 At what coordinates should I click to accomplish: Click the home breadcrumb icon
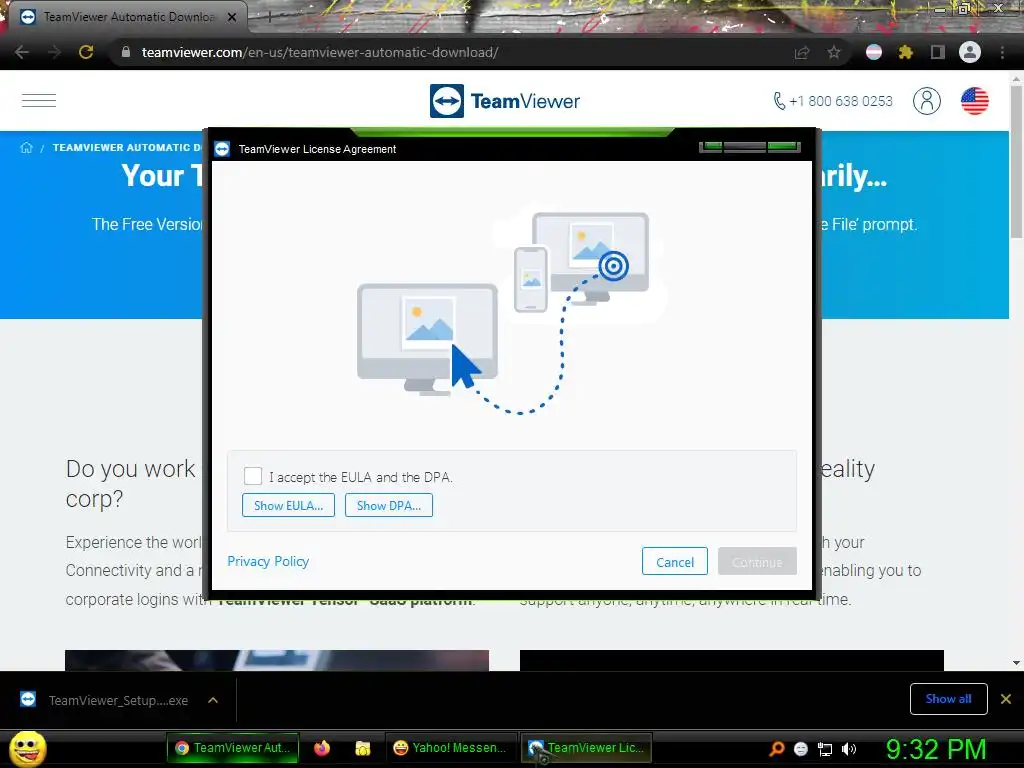(26, 148)
